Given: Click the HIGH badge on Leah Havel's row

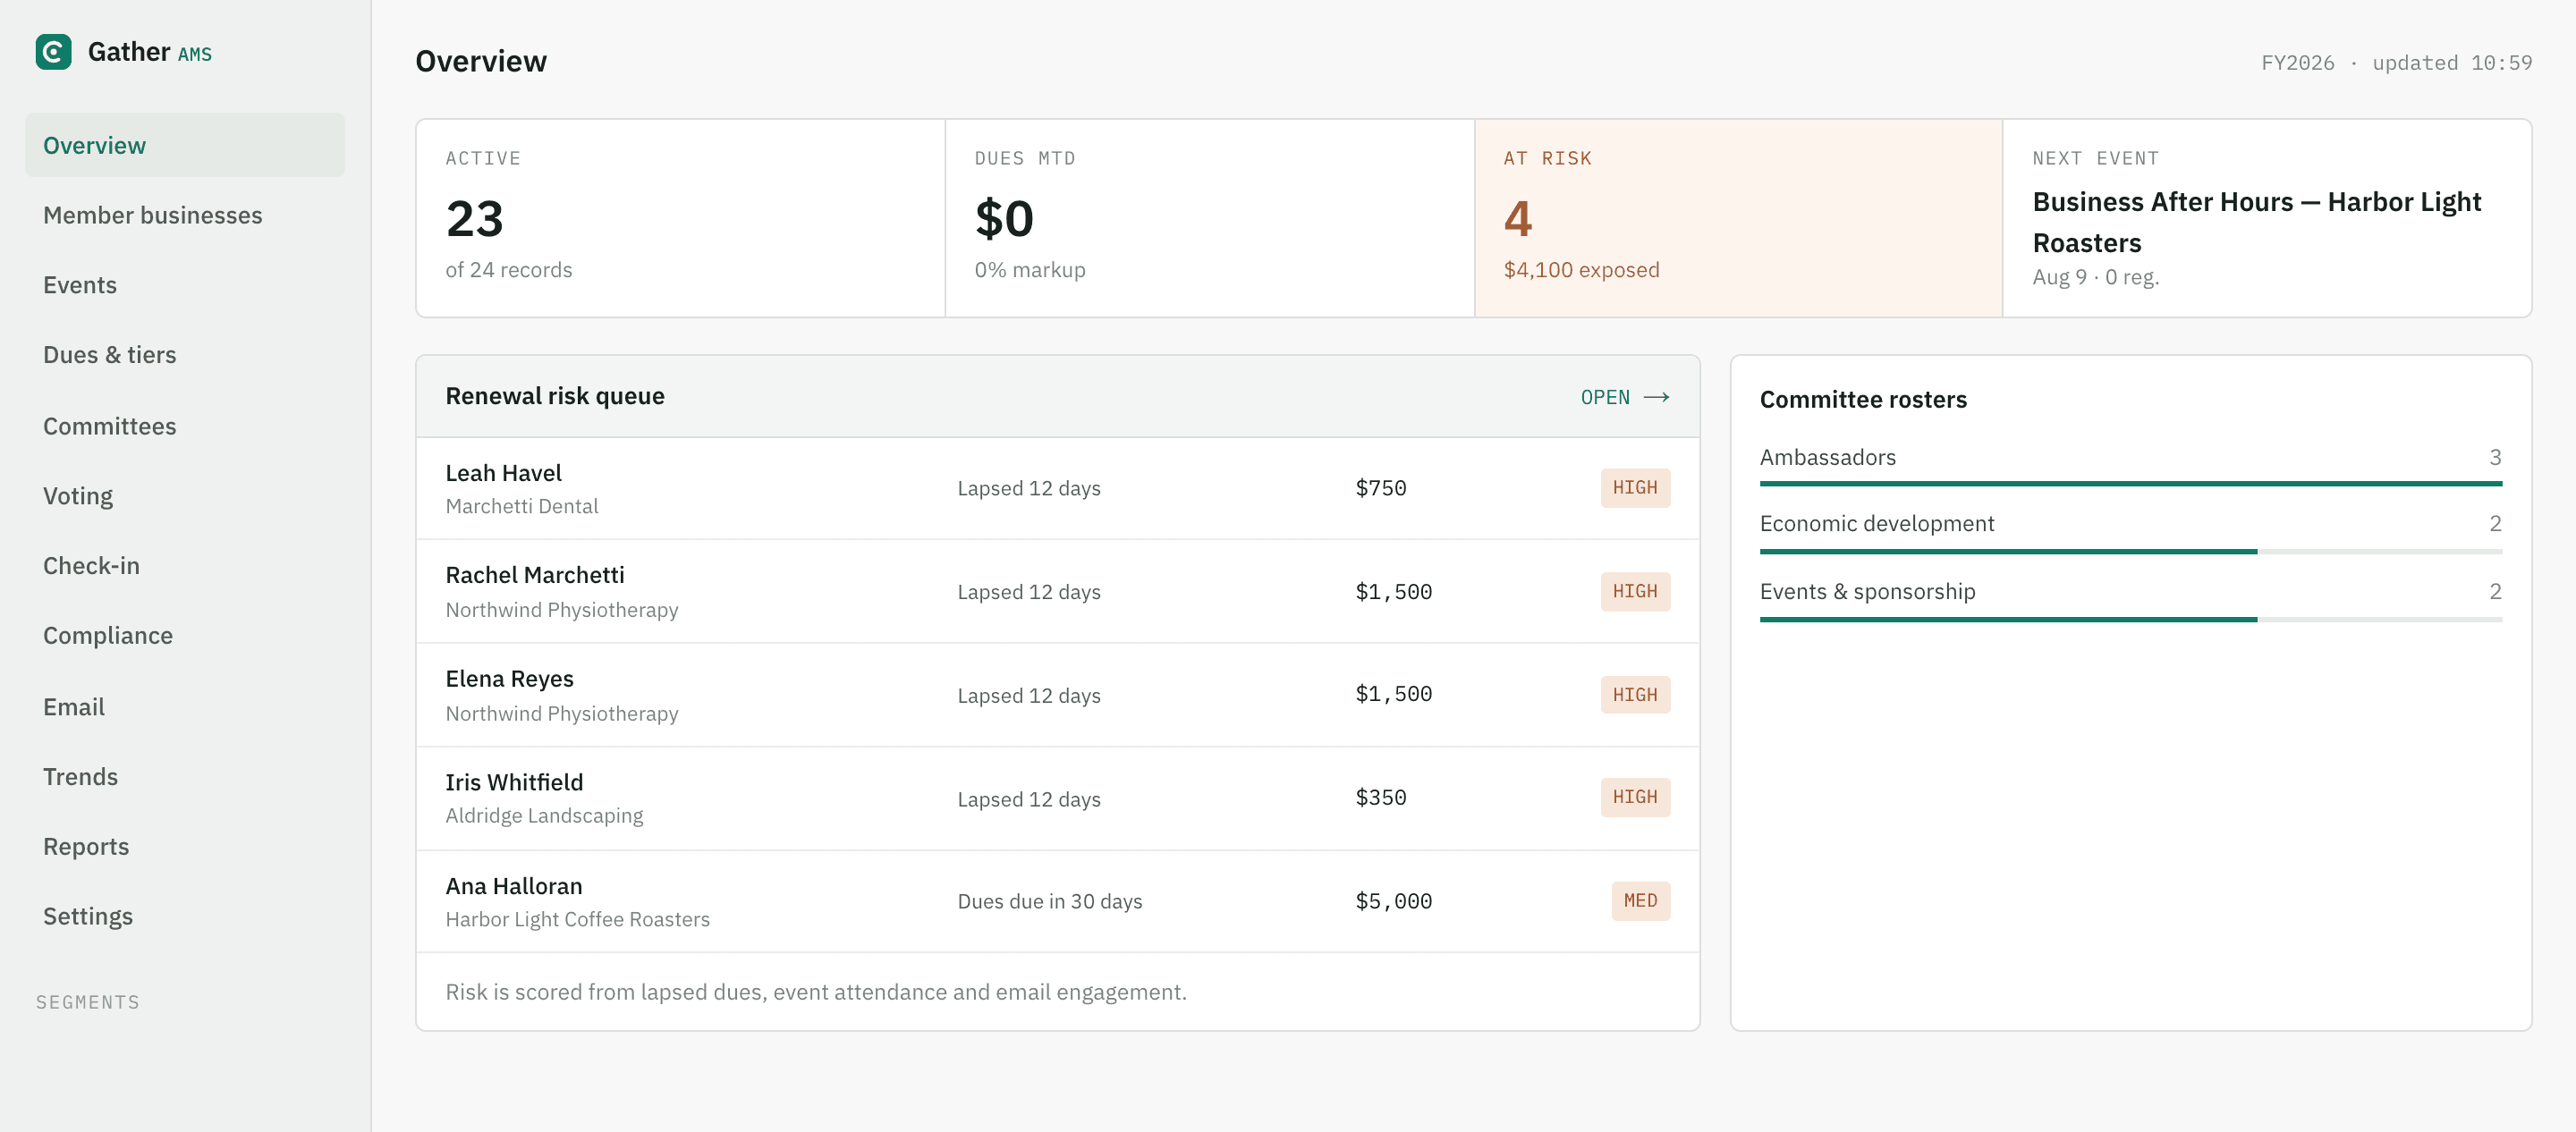Looking at the screenshot, I should (x=1635, y=488).
